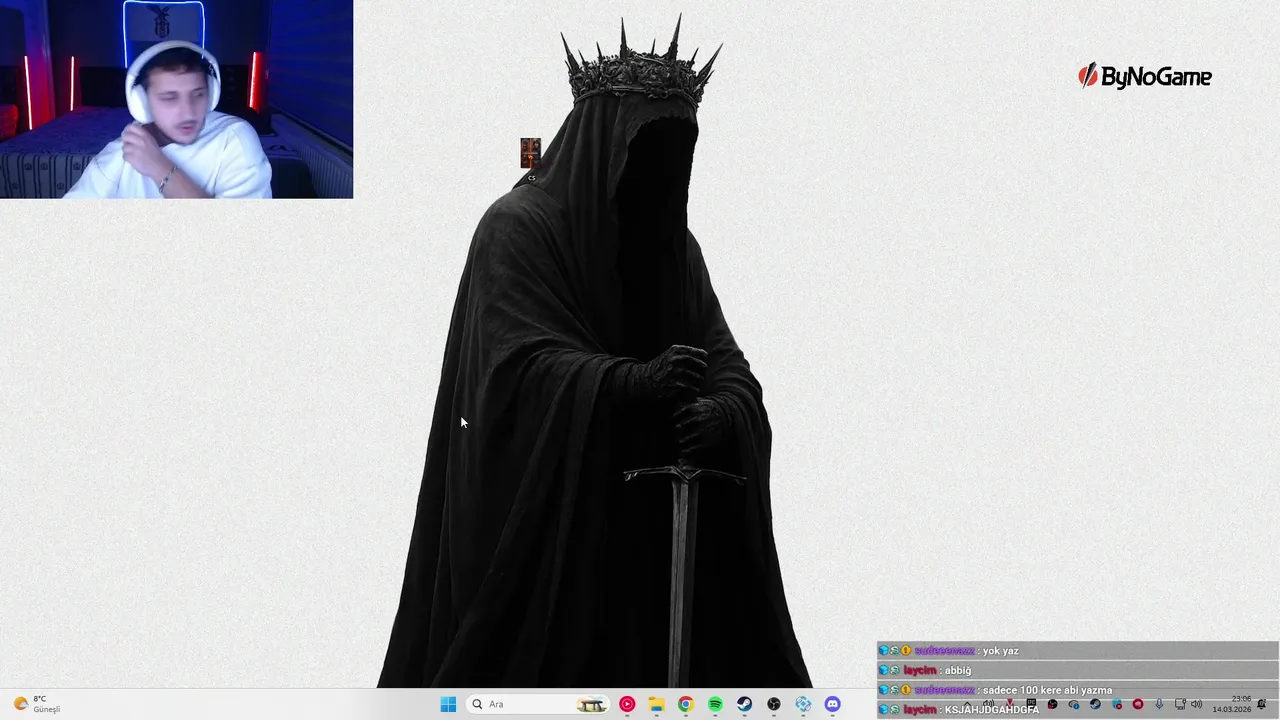The image size is (1280, 720).
Task: Open the Steam icon in the system tray
Action: pyautogui.click(x=1095, y=704)
